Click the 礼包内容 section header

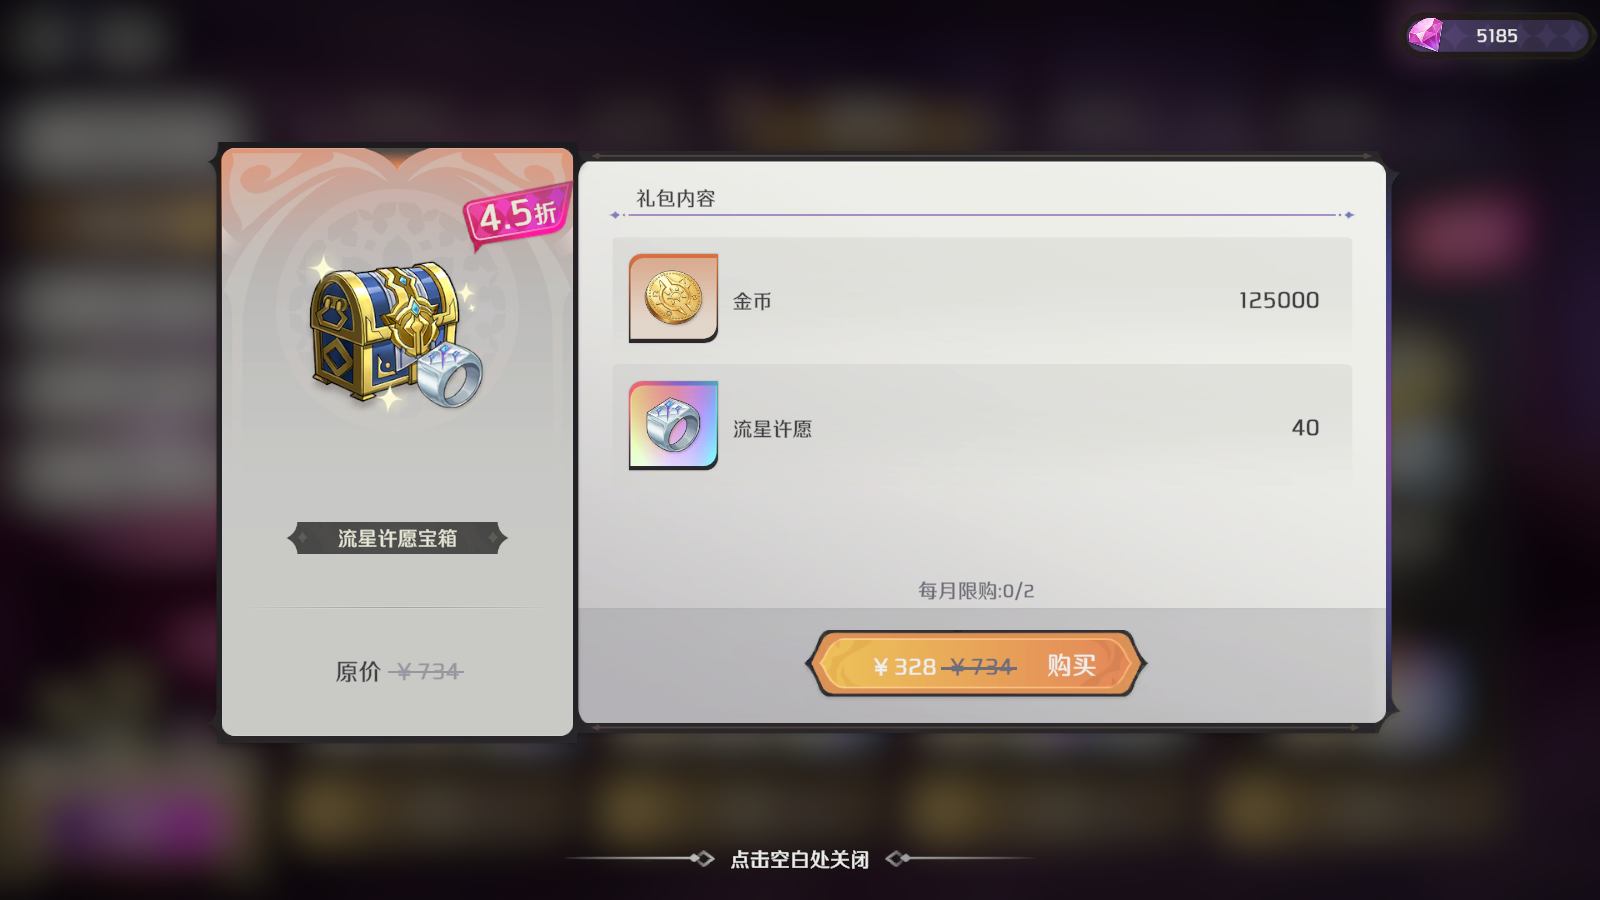coord(676,198)
